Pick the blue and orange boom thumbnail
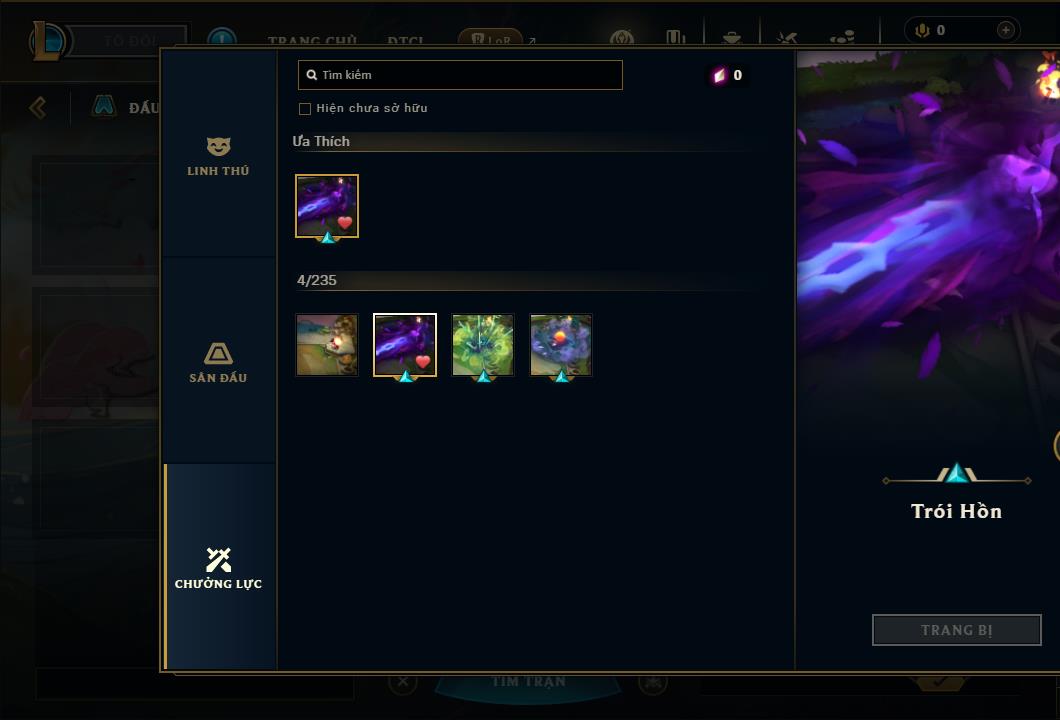1060x720 pixels. (561, 345)
